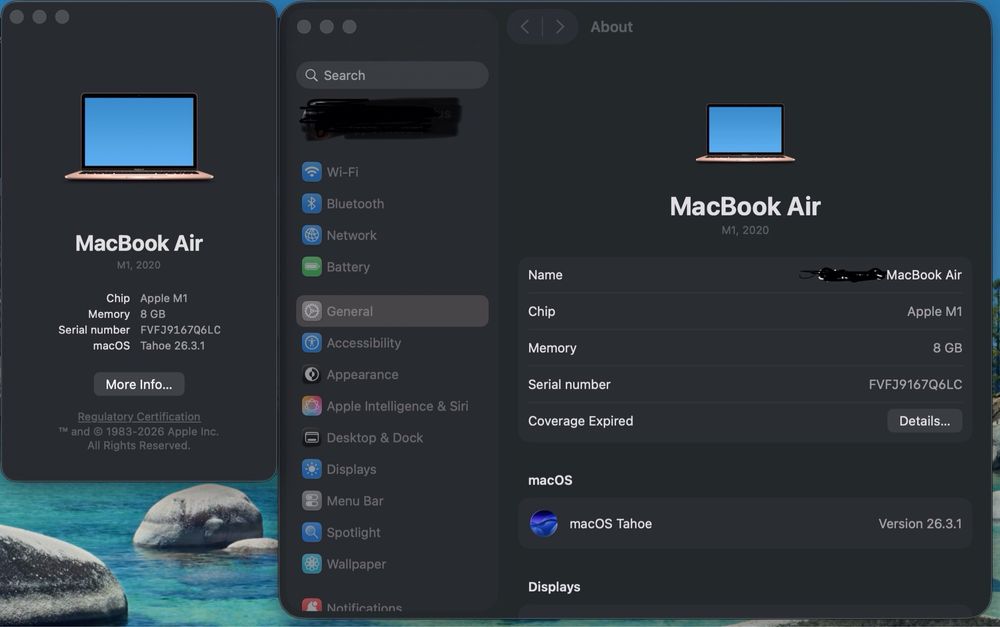Go forward with the right chevron

pyautogui.click(x=559, y=27)
